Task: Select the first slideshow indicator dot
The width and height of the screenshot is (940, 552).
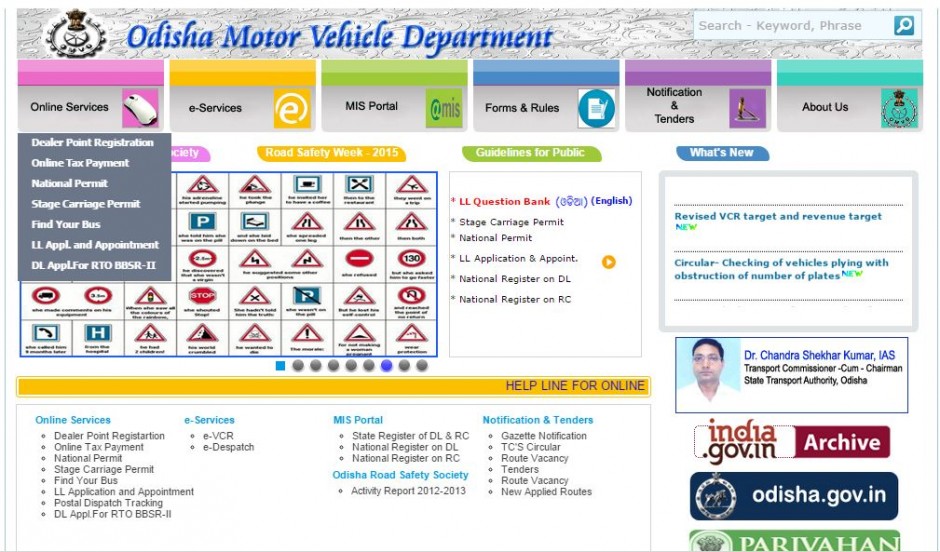Action: [281, 366]
